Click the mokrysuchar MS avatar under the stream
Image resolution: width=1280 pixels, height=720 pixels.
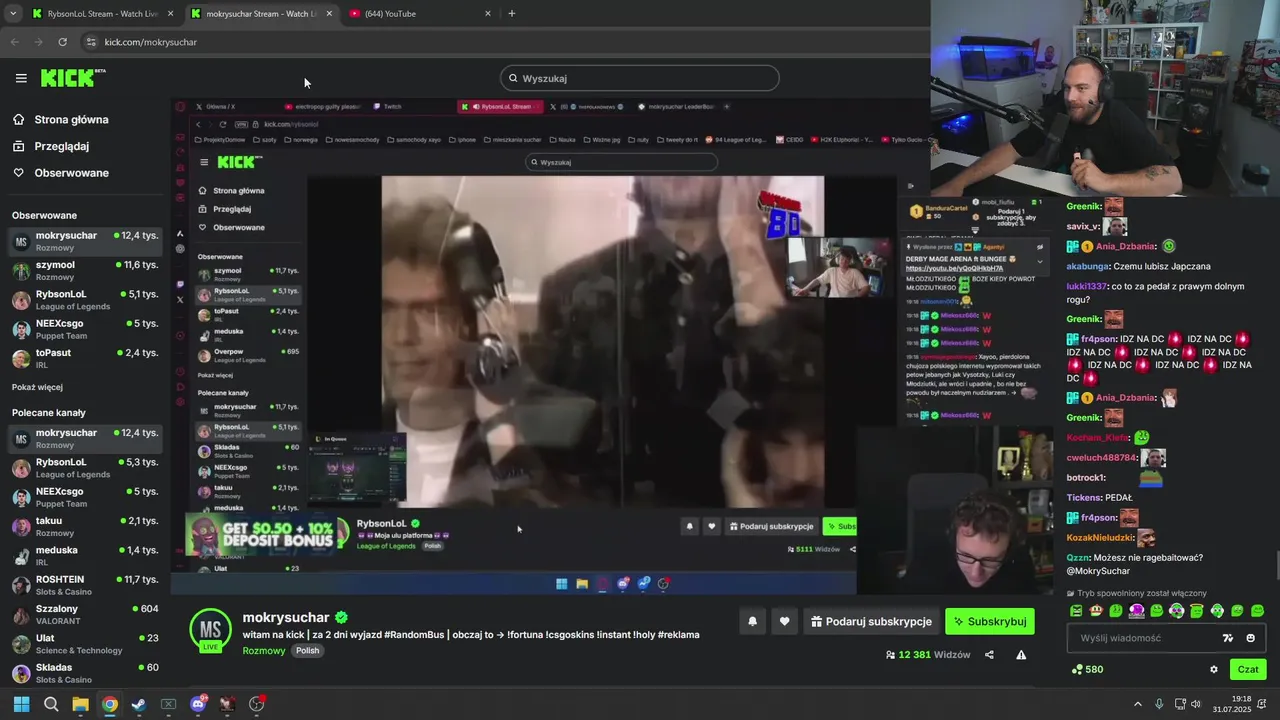pyautogui.click(x=210, y=629)
